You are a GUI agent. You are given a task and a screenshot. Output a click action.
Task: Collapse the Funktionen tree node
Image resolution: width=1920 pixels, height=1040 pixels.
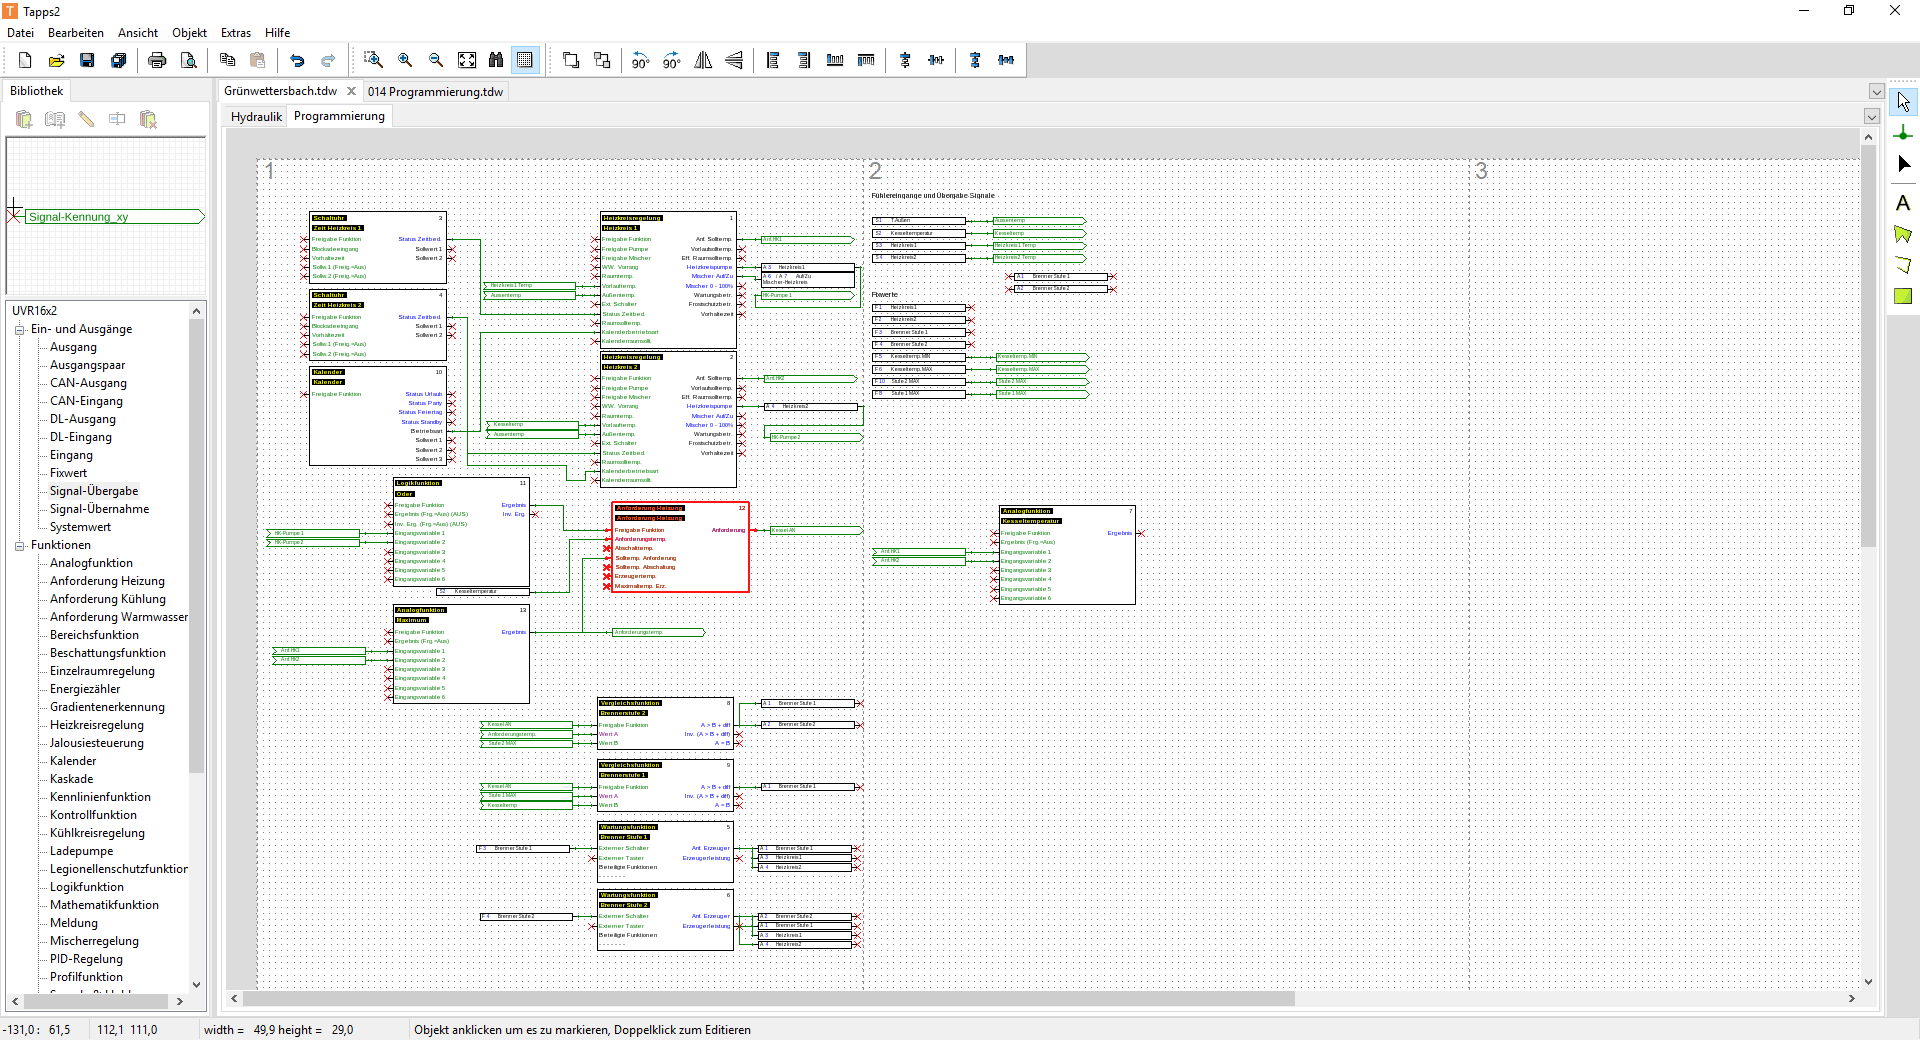[19, 546]
